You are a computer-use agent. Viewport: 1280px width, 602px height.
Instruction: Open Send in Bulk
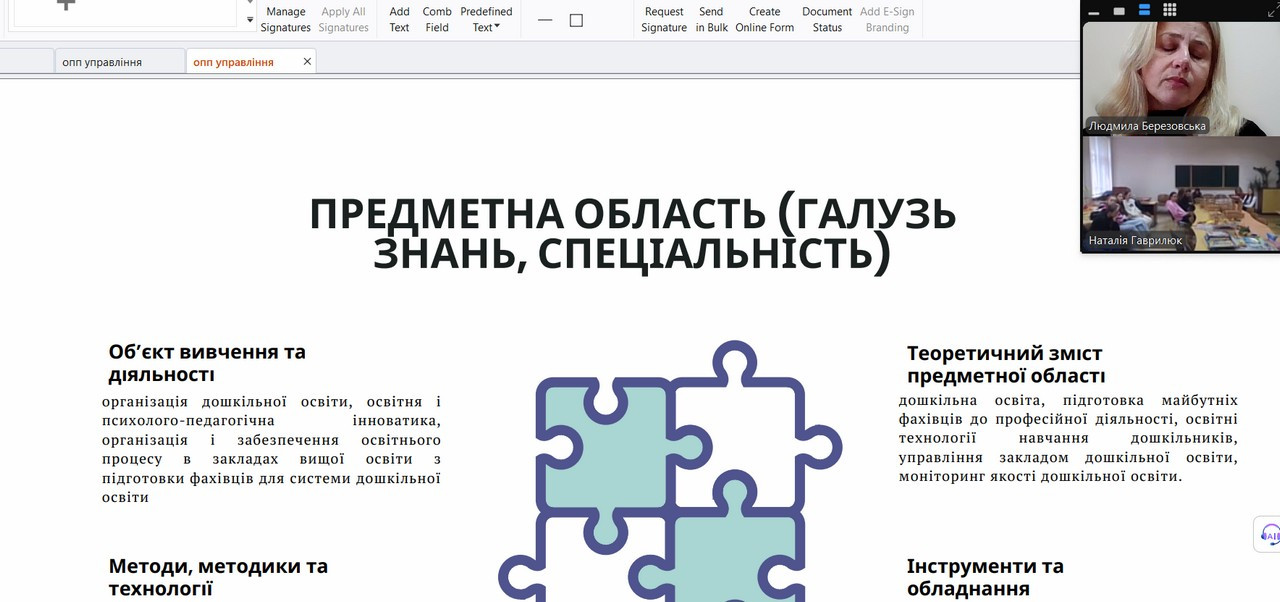click(711, 19)
